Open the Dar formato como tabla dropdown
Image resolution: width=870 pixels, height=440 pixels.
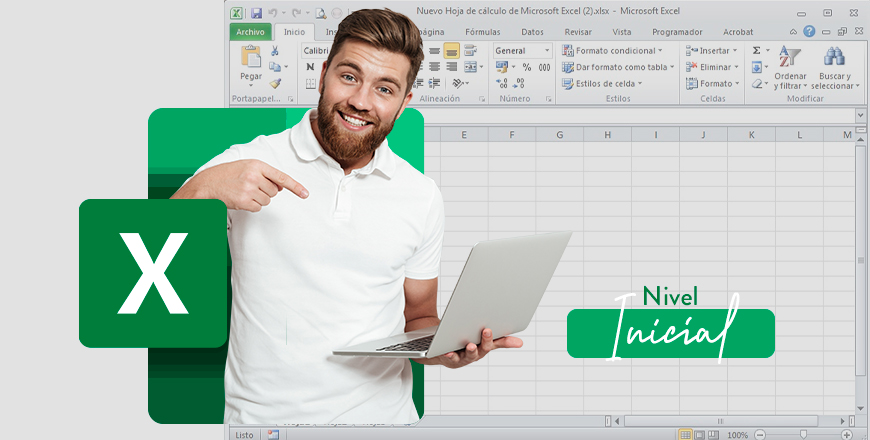(618, 67)
